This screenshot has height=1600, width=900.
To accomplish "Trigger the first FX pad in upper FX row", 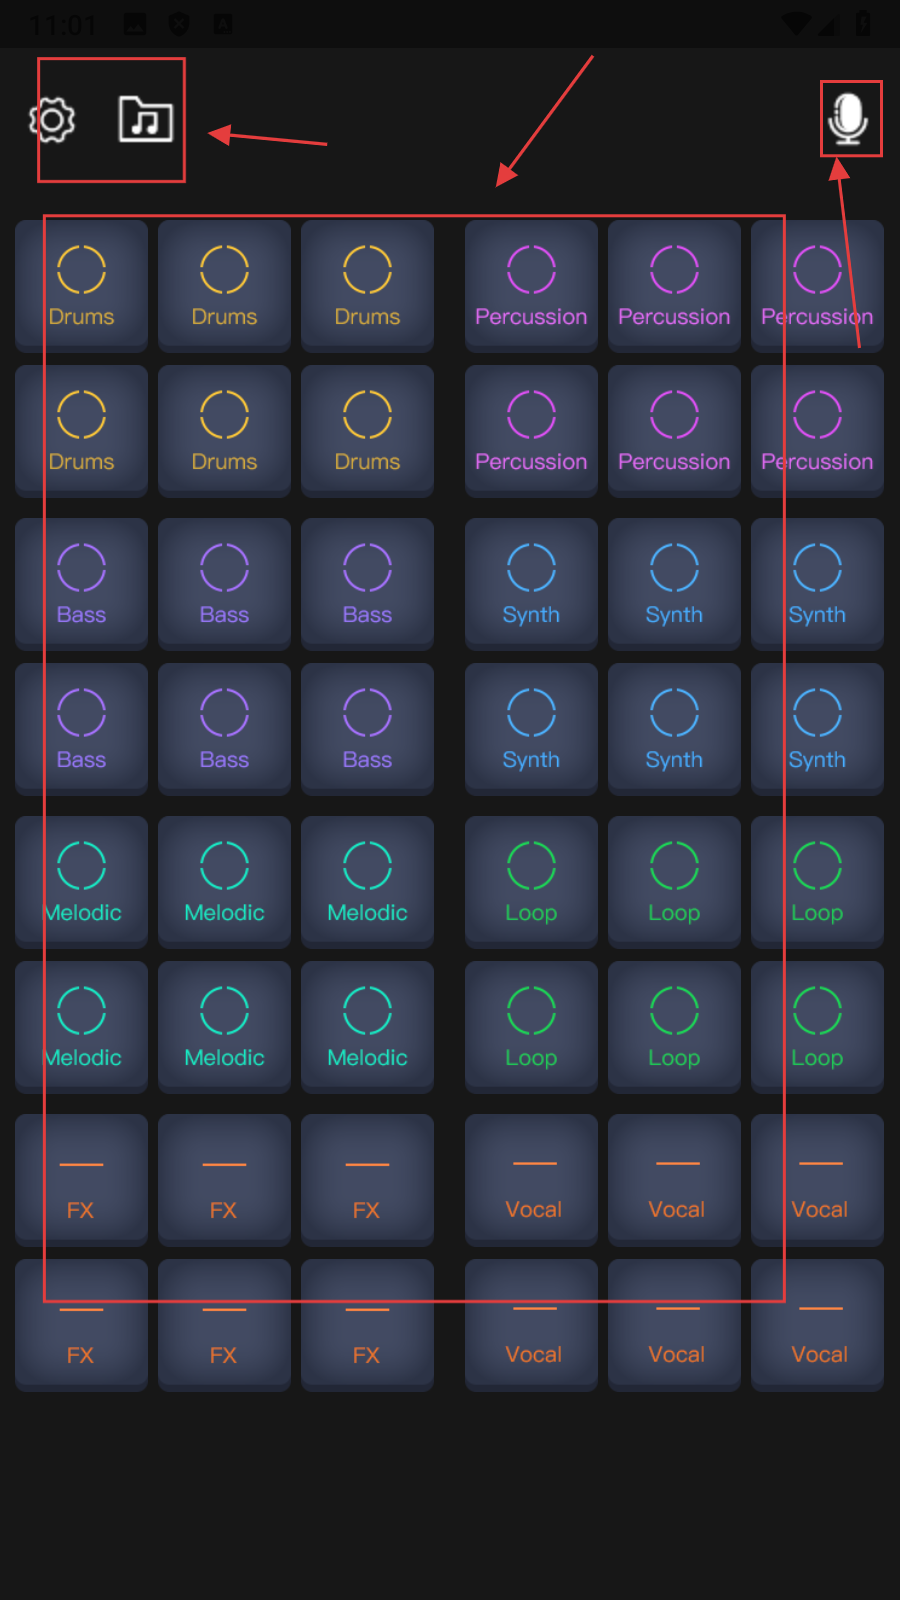I will pos(81,1180).
